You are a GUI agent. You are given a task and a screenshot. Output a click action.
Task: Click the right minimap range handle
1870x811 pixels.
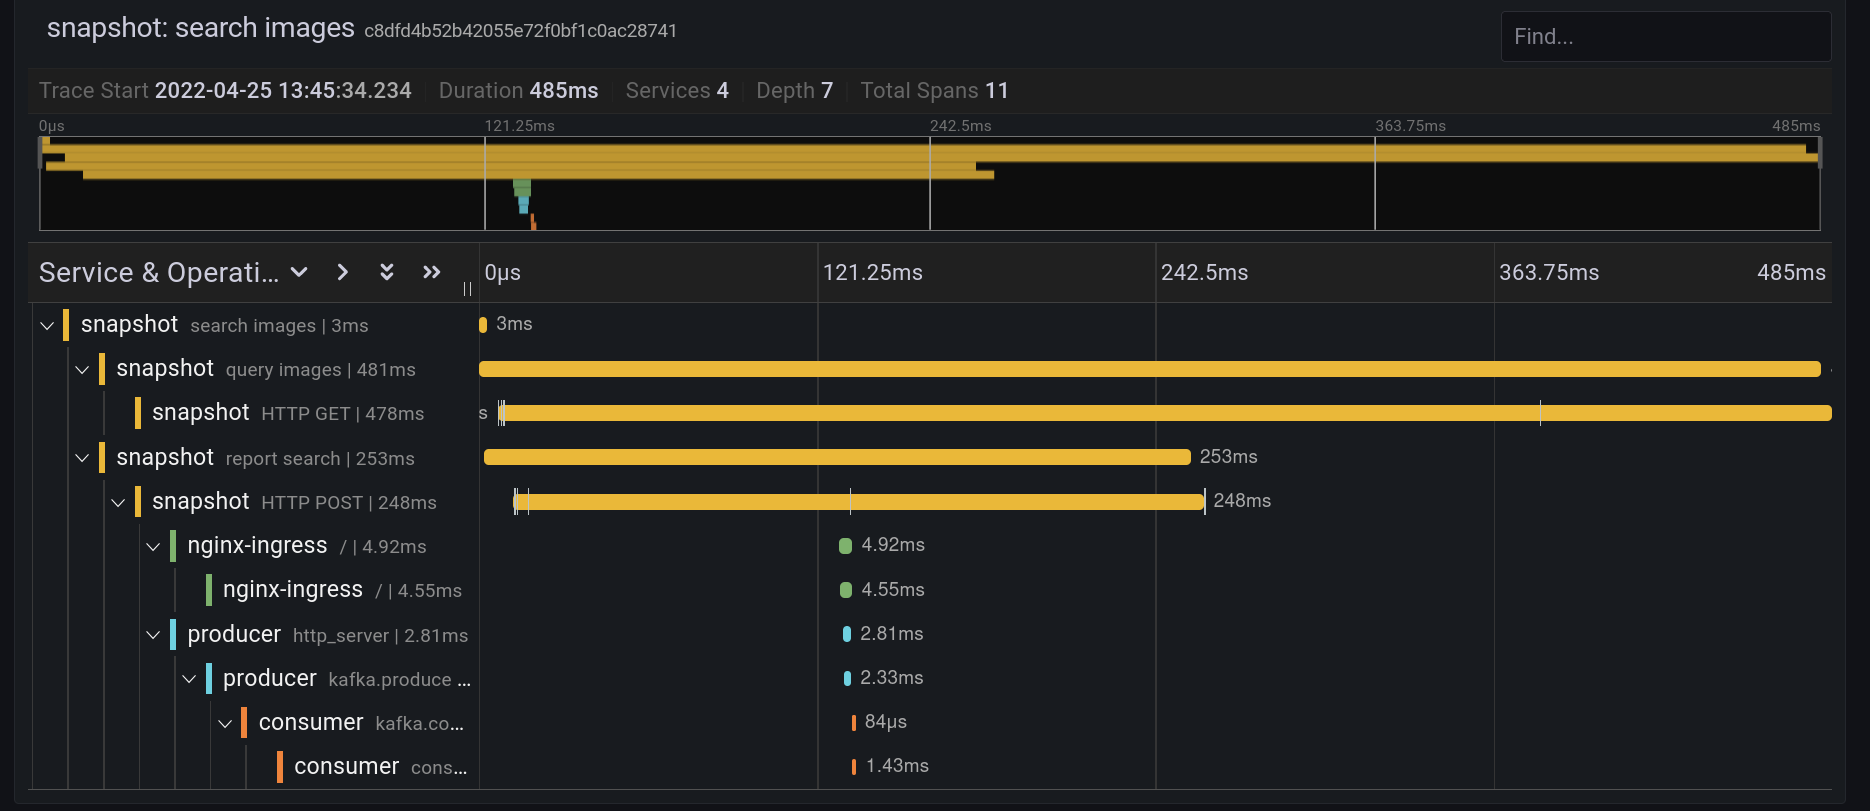pyautogui.click(x=1820, y=152)
